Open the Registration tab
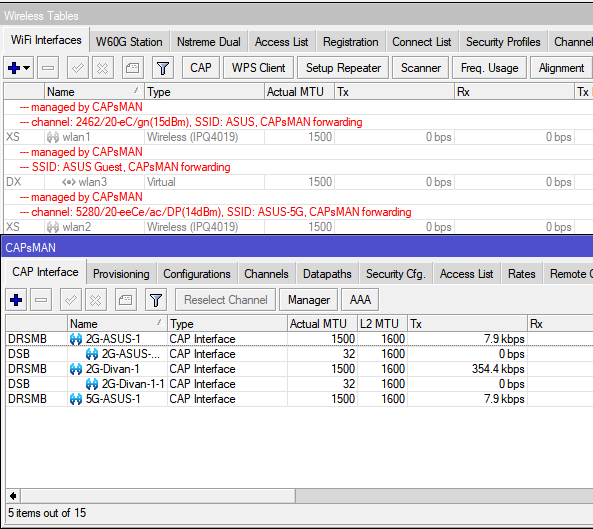This screenshot has width=593, height=529. pos(351,42)
